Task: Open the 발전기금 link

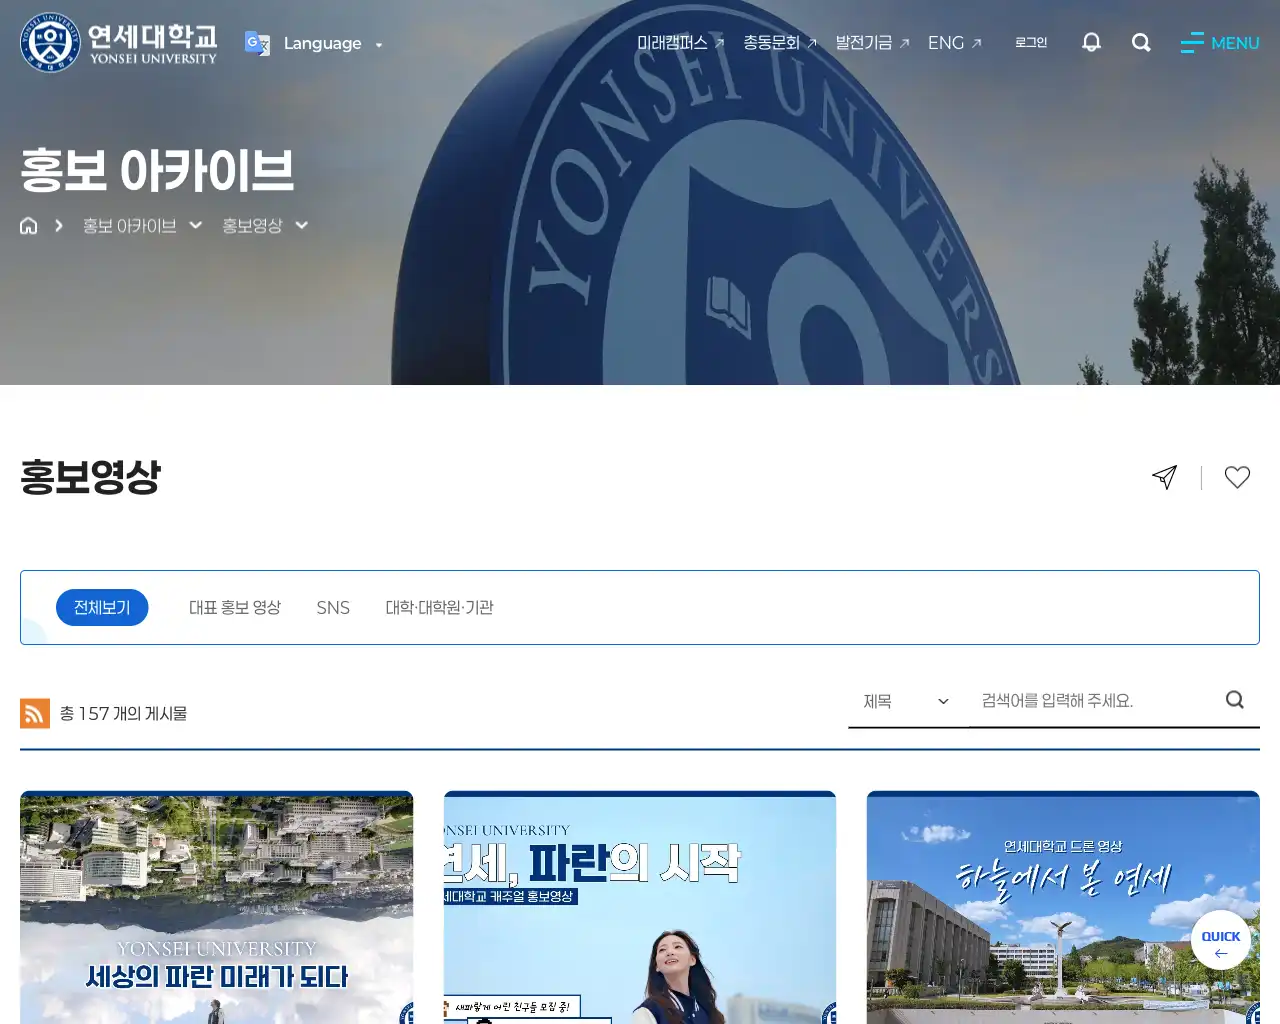Action: coord(872,43)
